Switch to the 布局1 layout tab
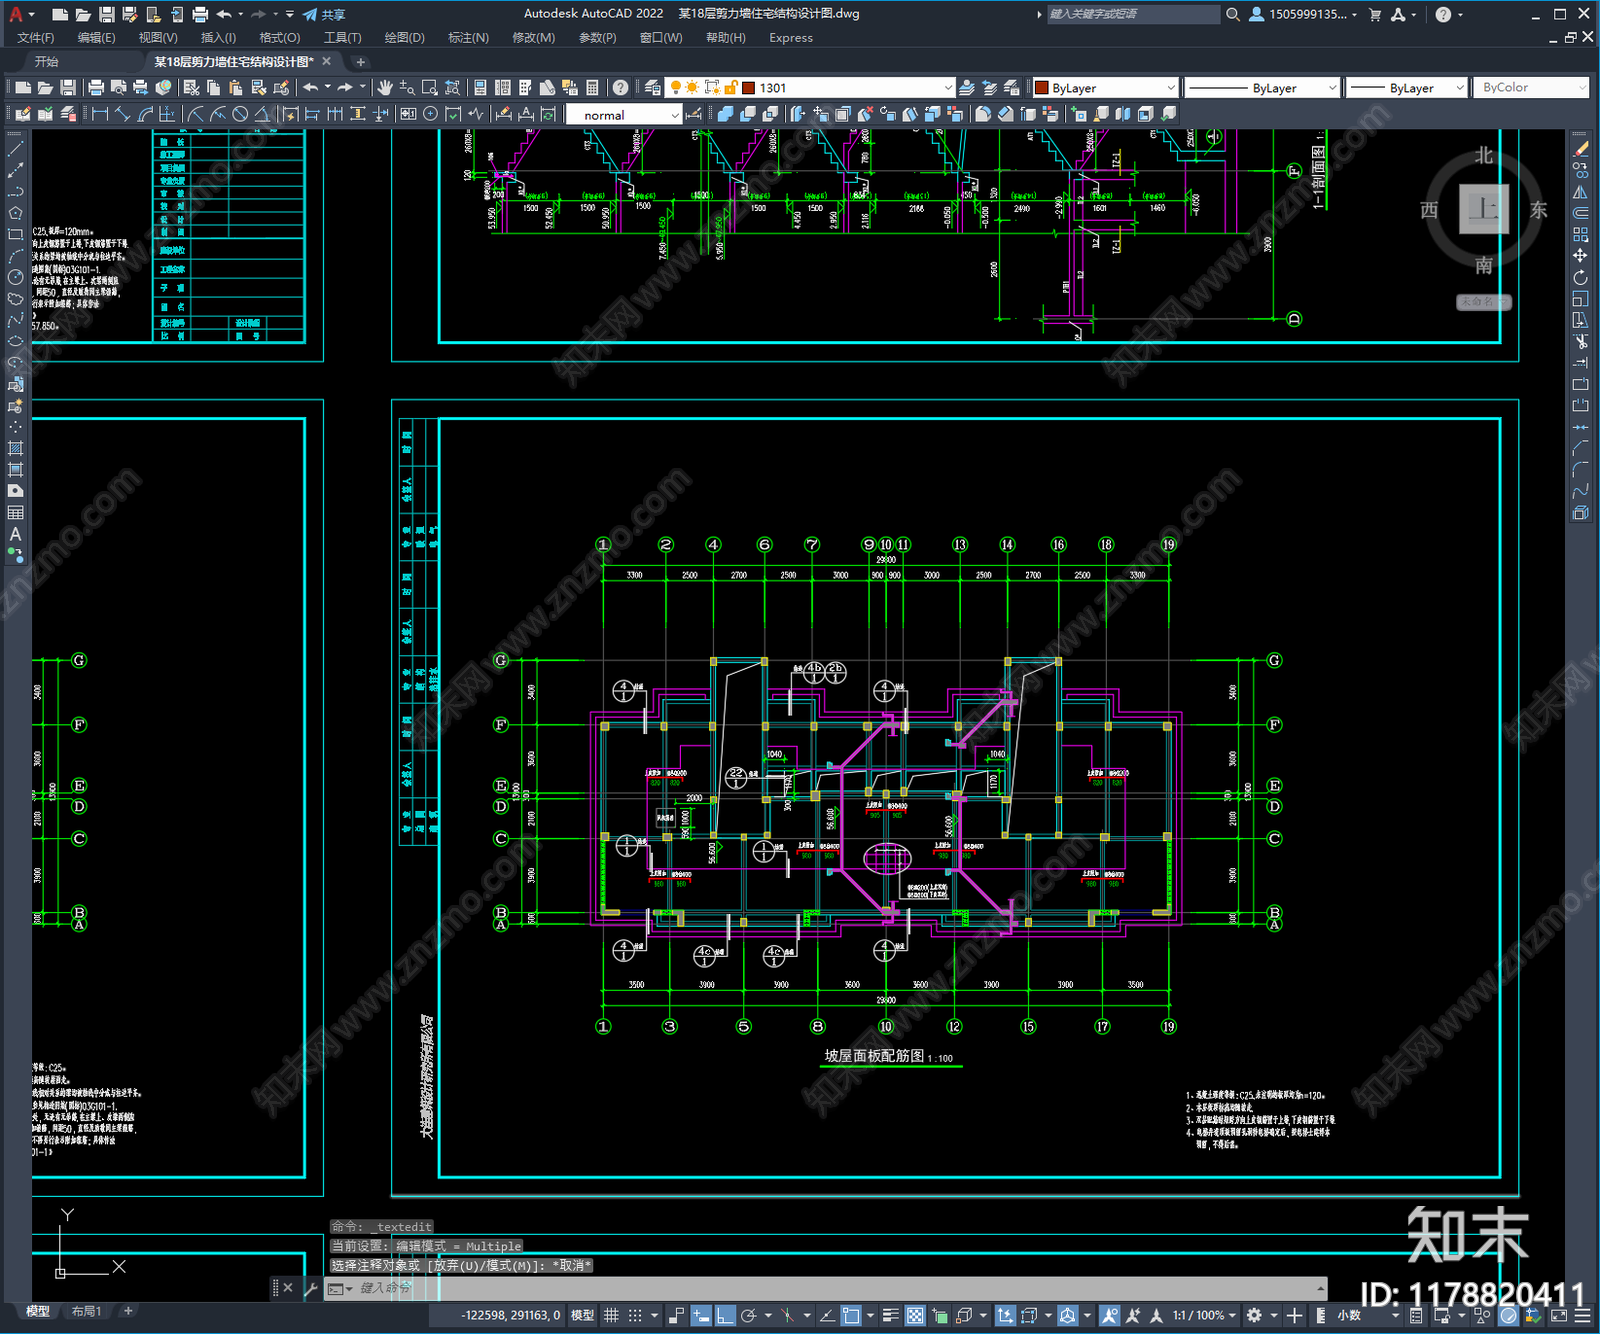Image resolution: width=1600 pixels, height=1334 pixels. (86, 1311)
